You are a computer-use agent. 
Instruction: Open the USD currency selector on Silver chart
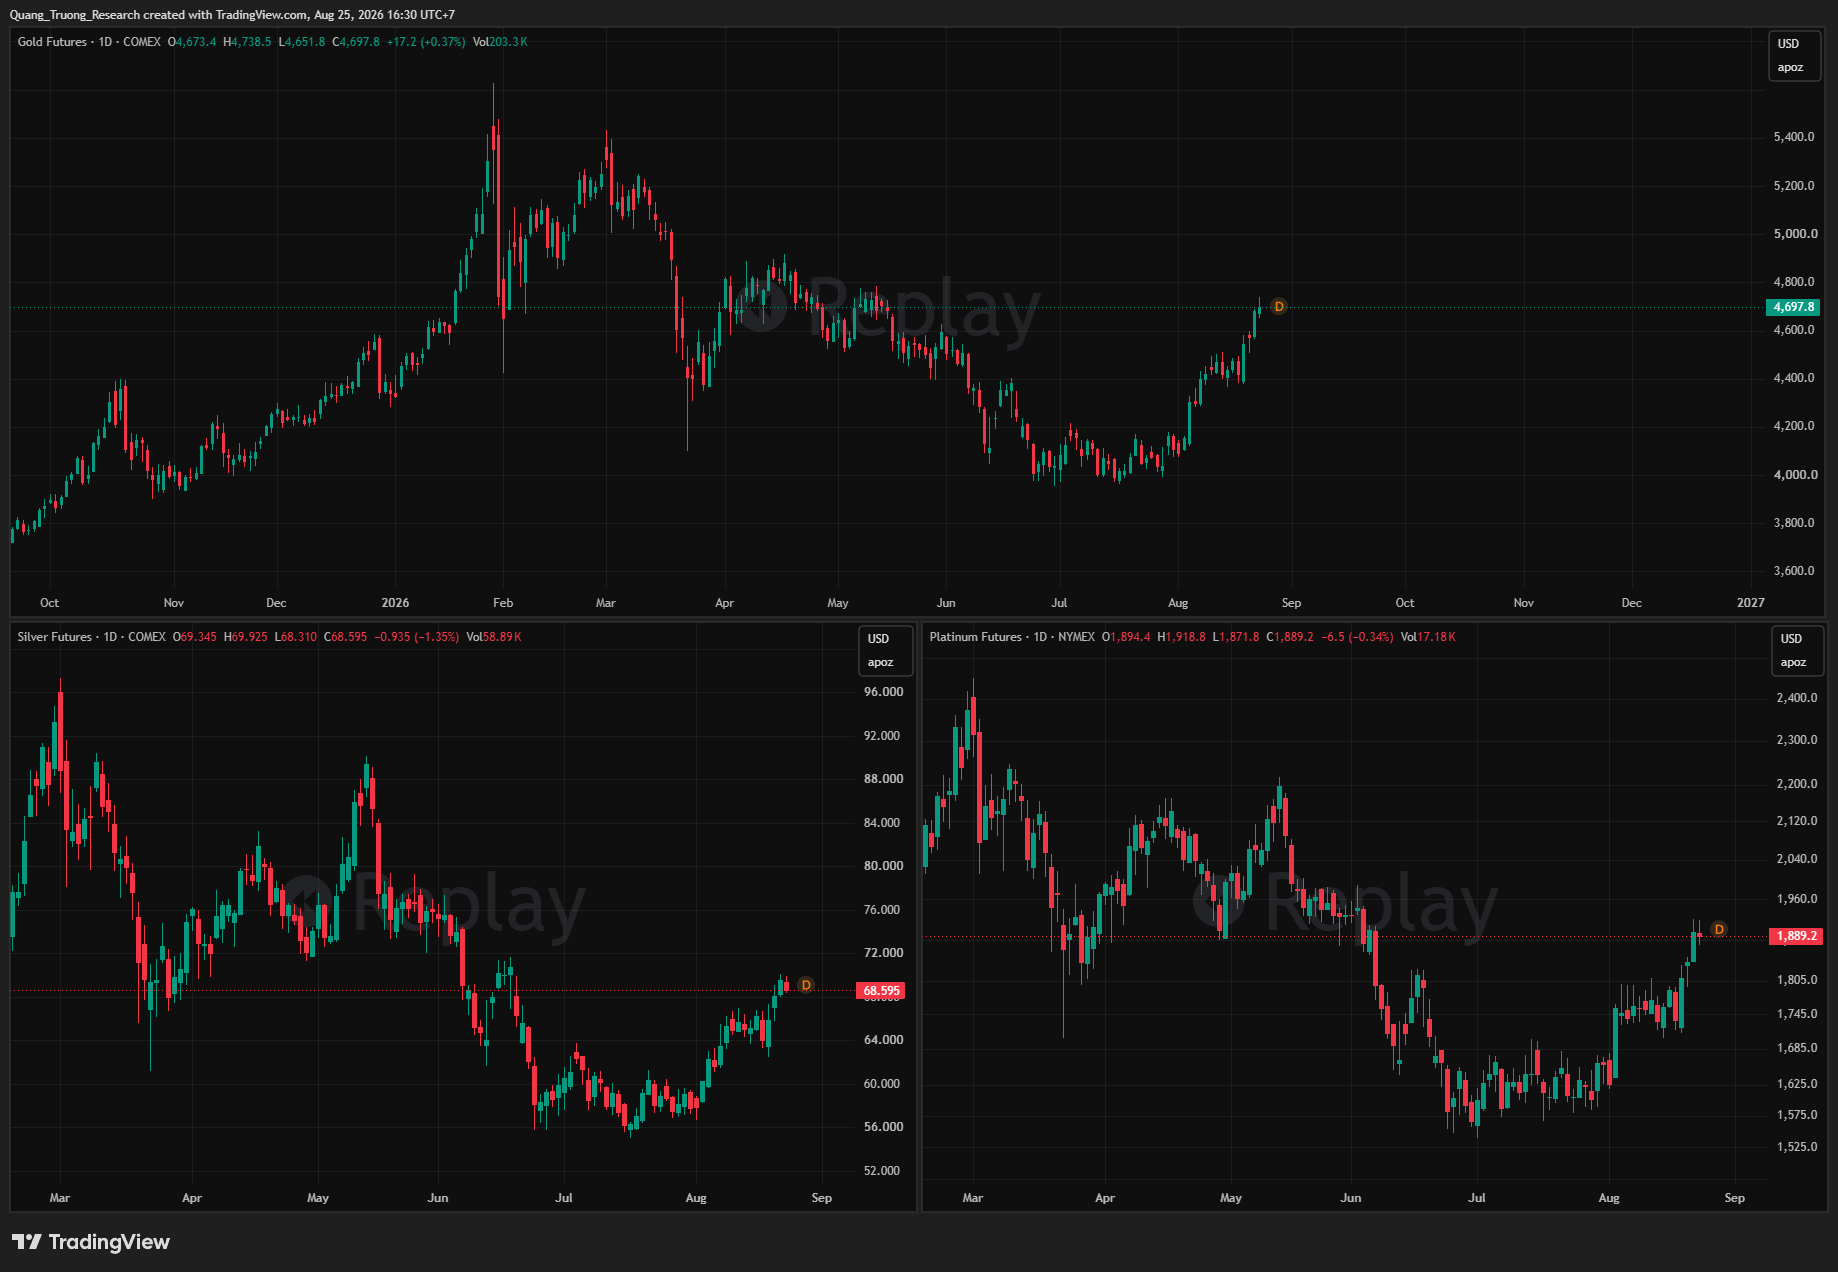pyautogui.click(x=878, y=639)
